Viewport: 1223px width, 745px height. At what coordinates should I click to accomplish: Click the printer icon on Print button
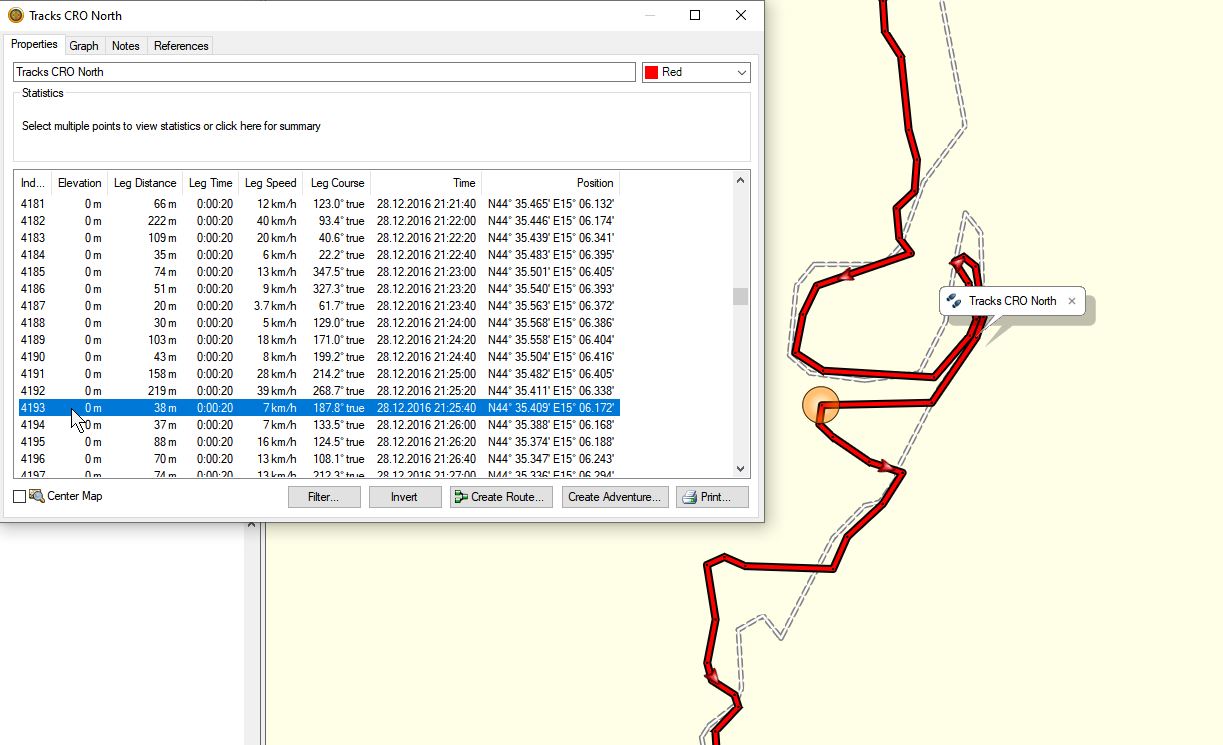tap(688, 497)
